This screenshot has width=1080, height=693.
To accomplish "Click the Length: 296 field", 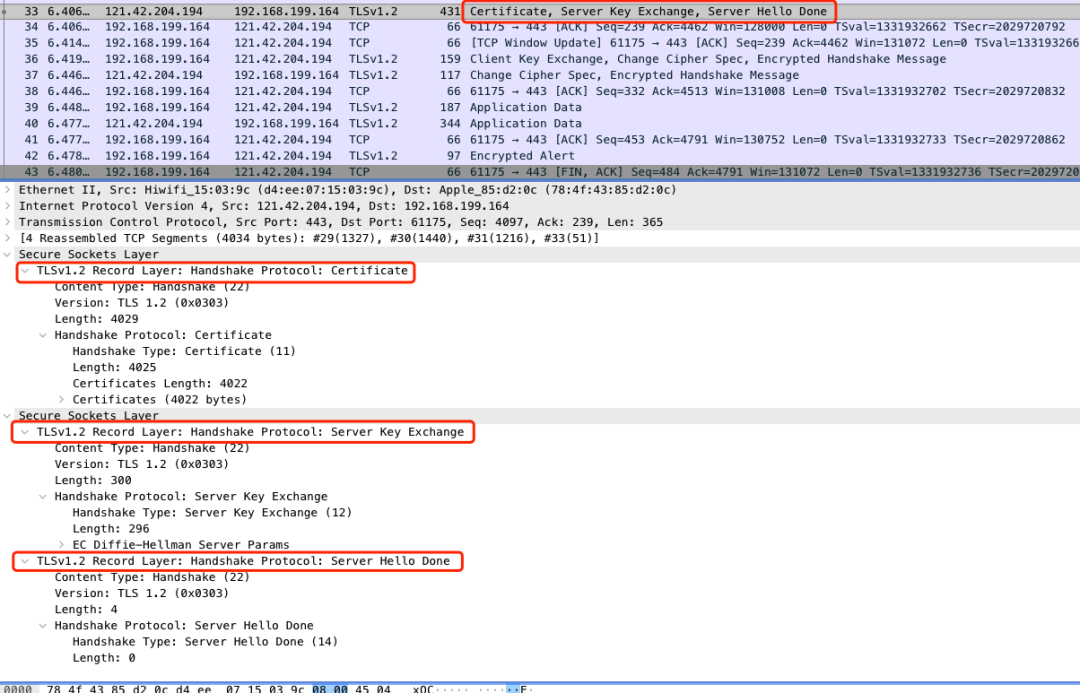I will [x=111, y=529].
